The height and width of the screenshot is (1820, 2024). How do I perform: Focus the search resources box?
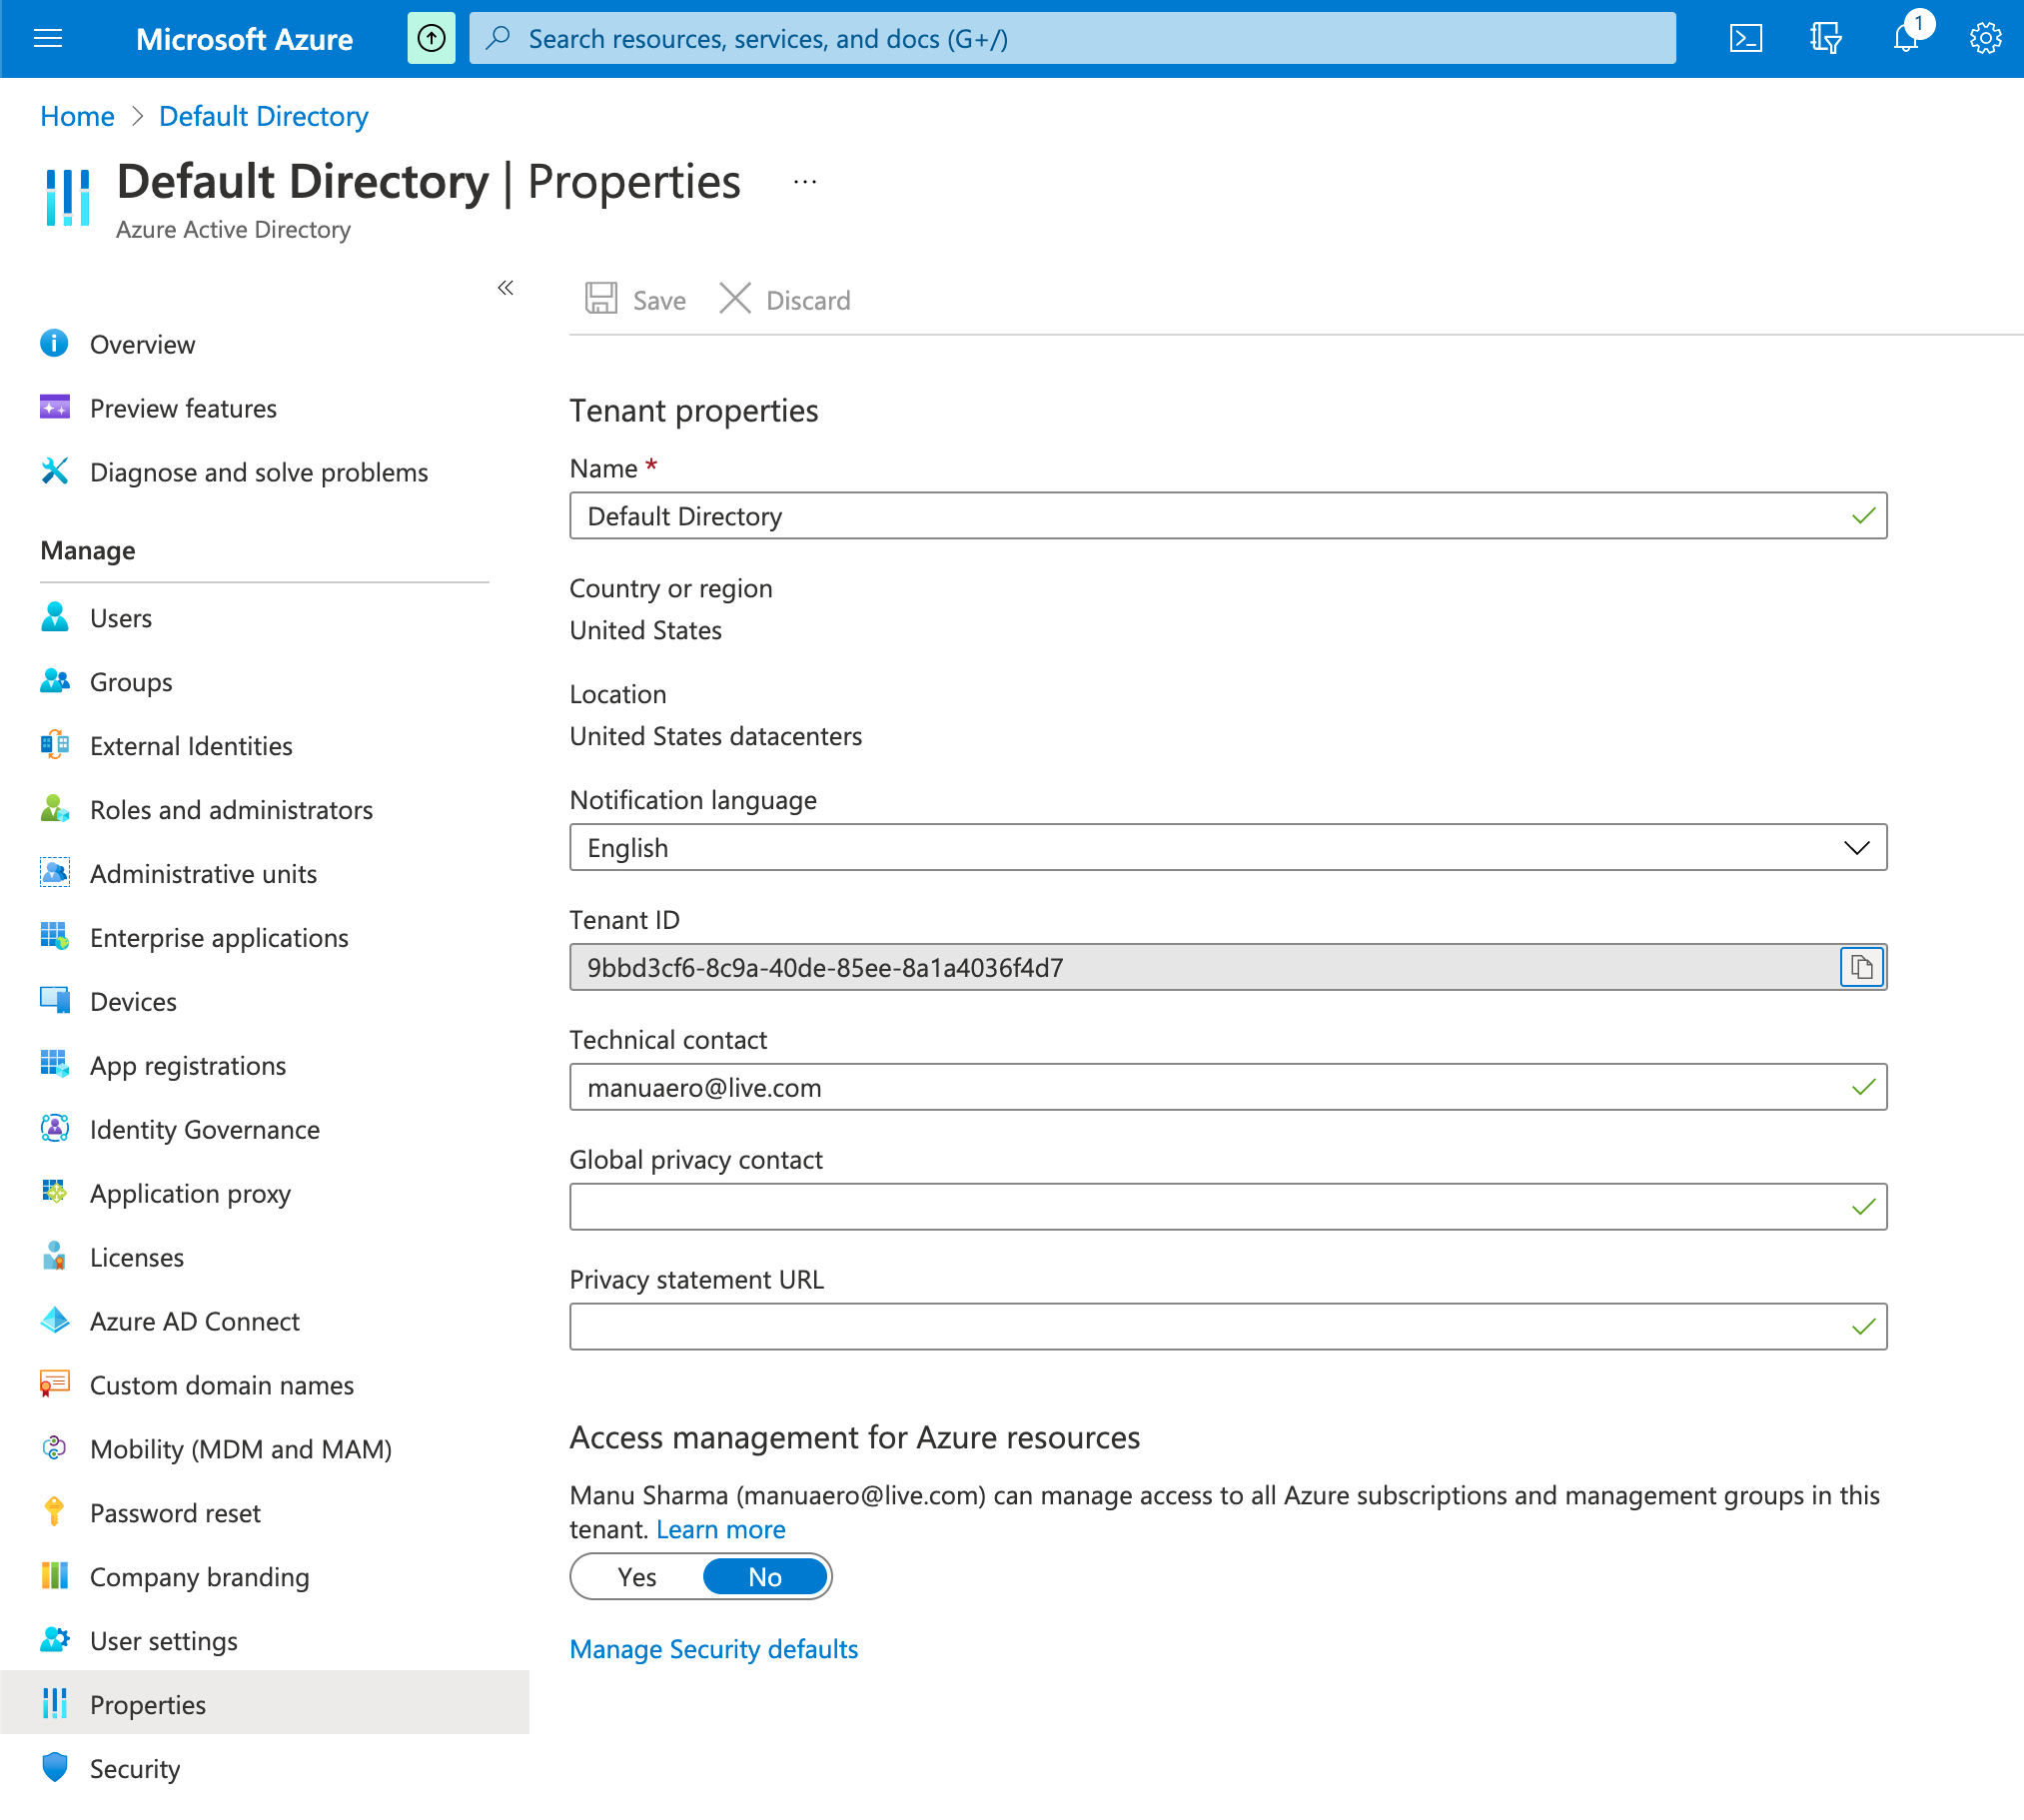1072,39
